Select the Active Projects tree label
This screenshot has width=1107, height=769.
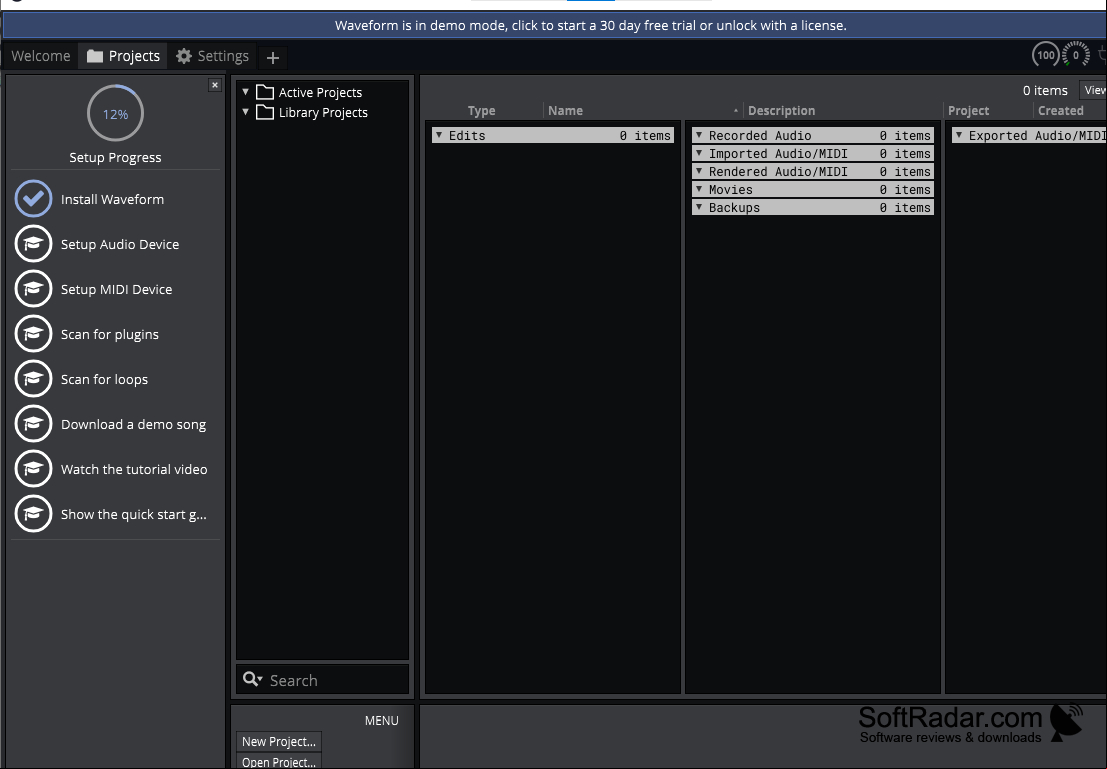click(x=320, y=93)
